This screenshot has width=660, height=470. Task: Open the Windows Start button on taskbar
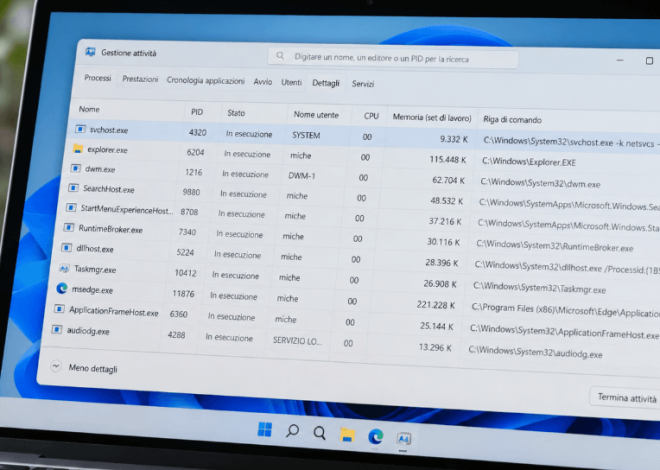265,430
